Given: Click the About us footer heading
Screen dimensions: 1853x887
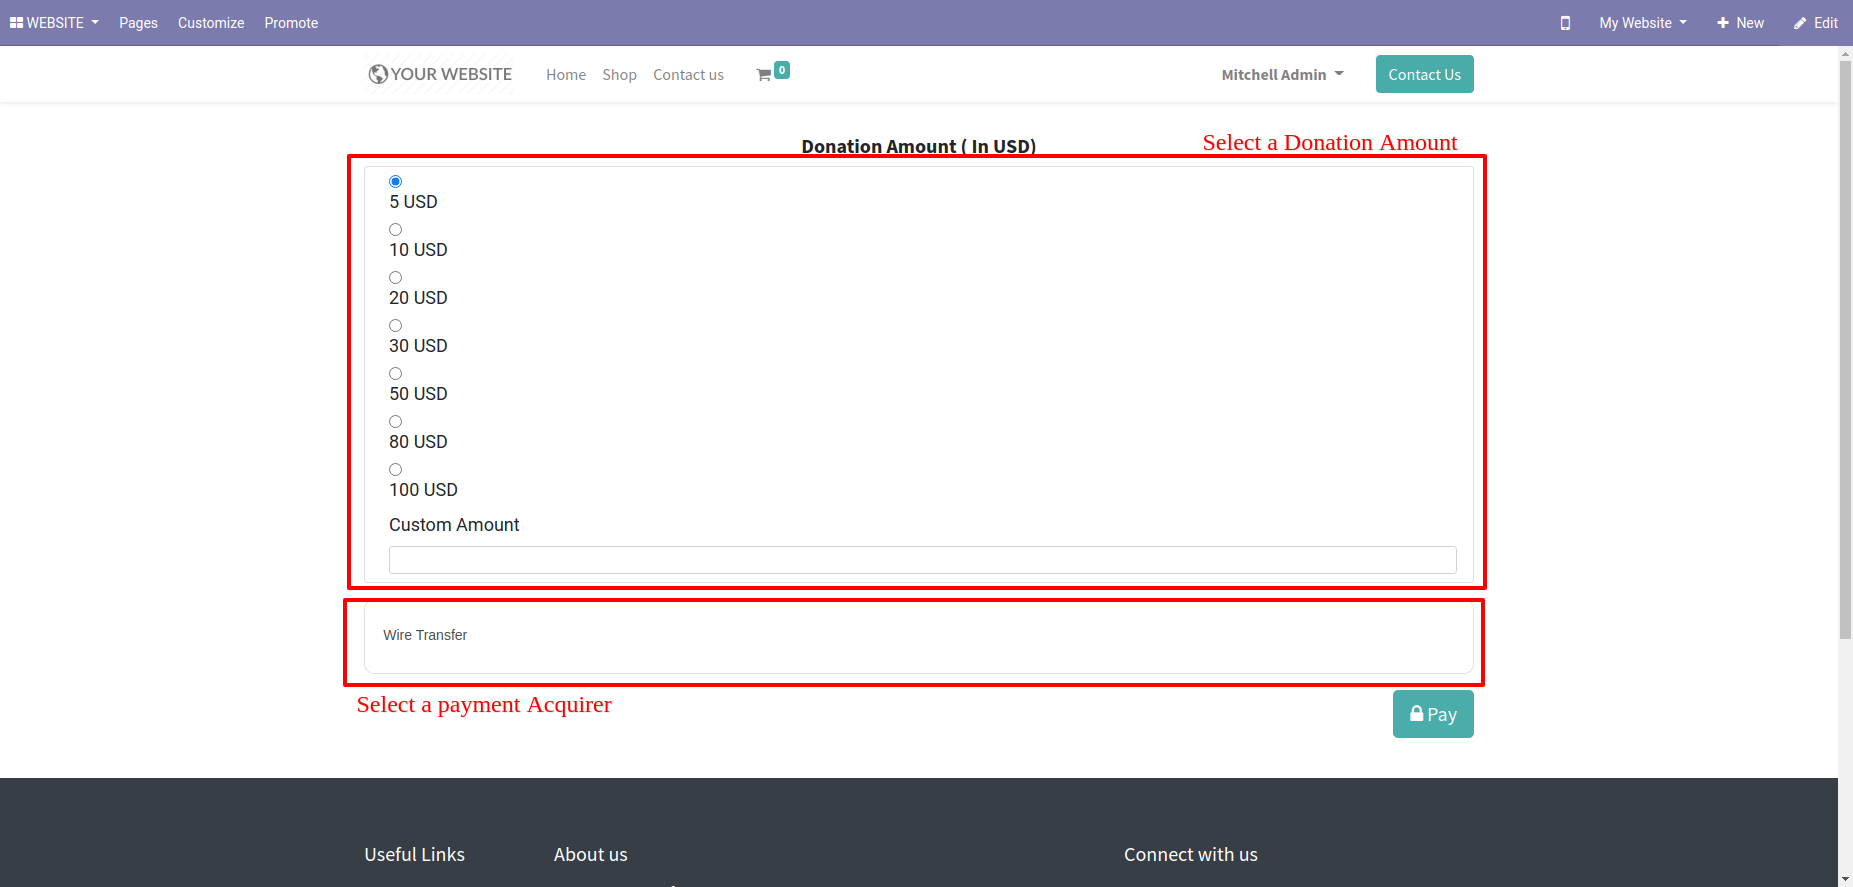Looking at the screenshot, I should click(x=590, y=855).
